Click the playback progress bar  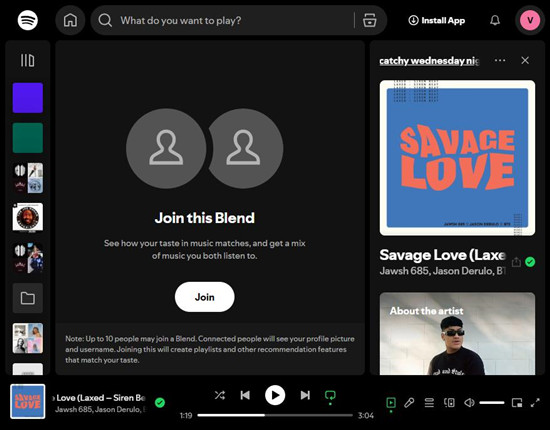tap(275, 415)
